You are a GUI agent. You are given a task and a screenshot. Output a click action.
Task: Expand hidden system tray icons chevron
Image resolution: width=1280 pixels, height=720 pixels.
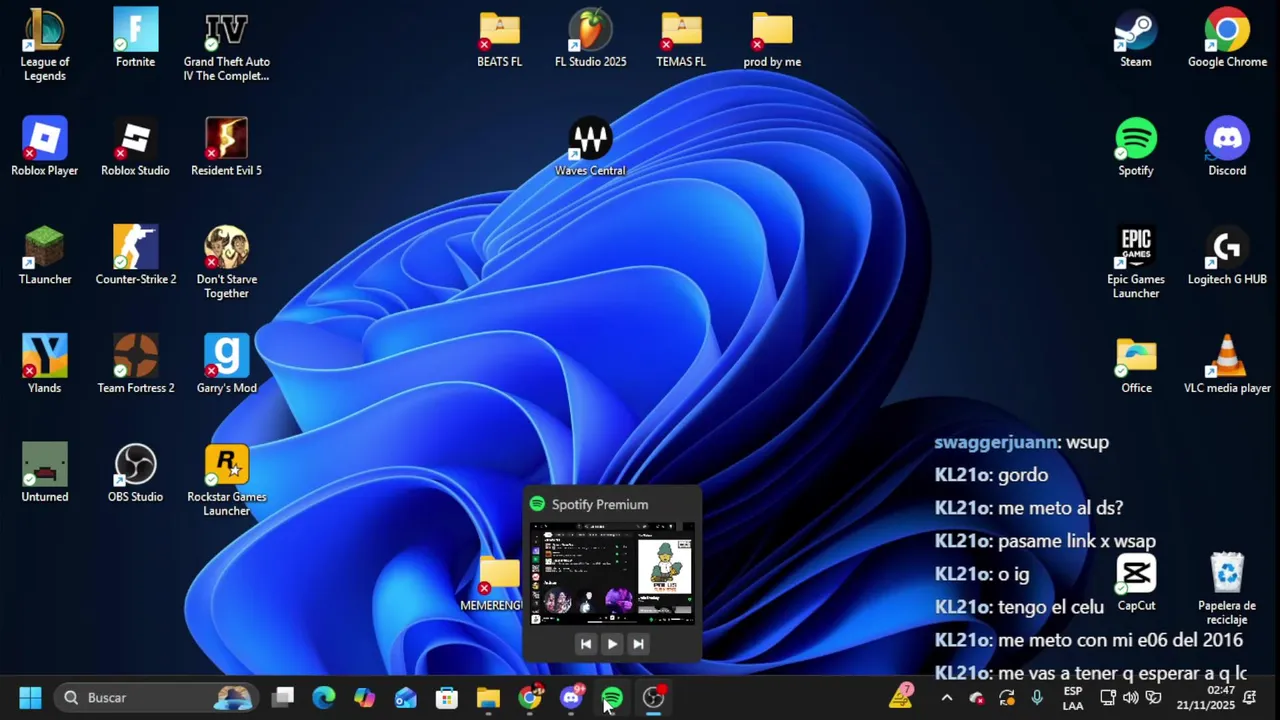point(947,697)
